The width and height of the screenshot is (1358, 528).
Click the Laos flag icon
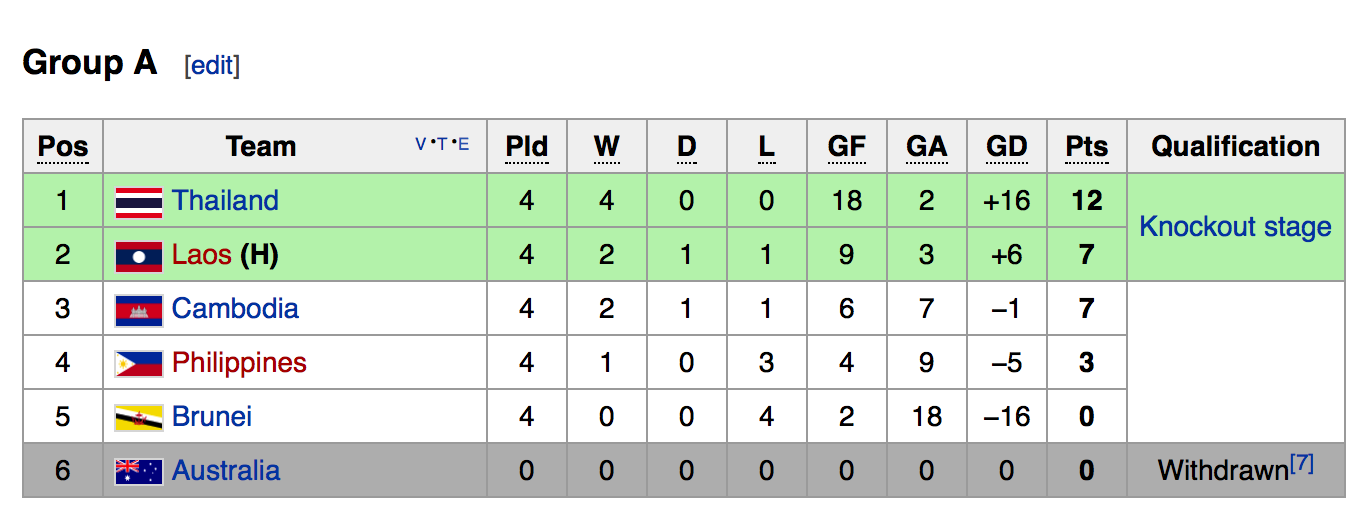point(139,256)
